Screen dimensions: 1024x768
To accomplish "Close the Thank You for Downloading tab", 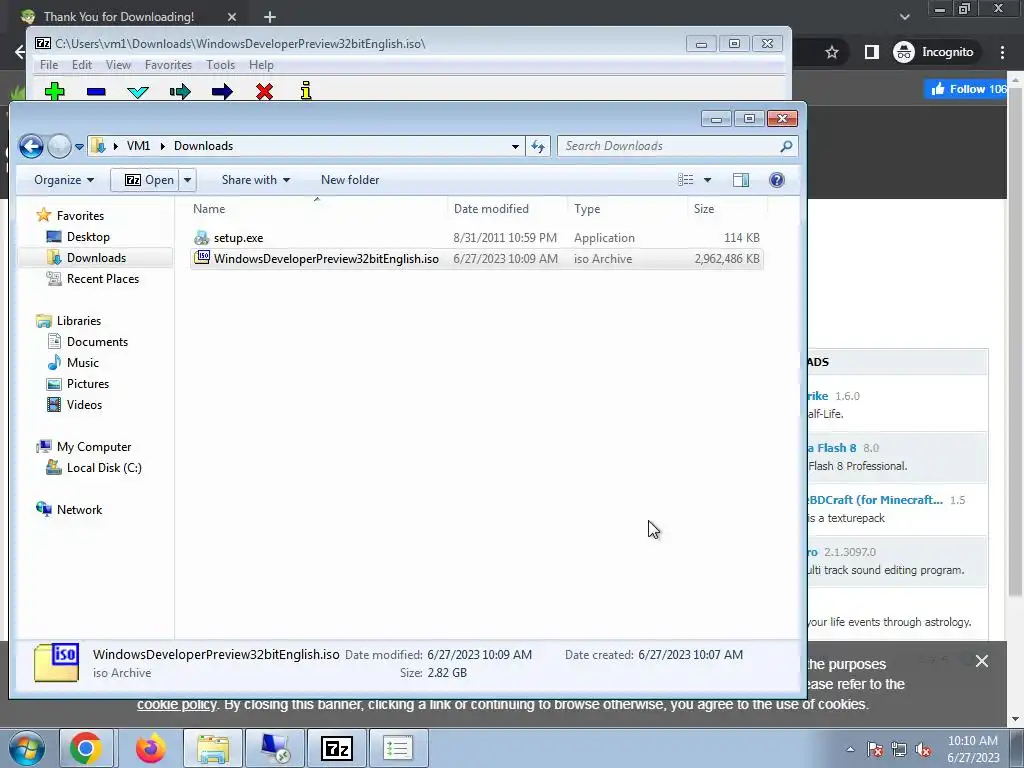I will pos(232,17).
